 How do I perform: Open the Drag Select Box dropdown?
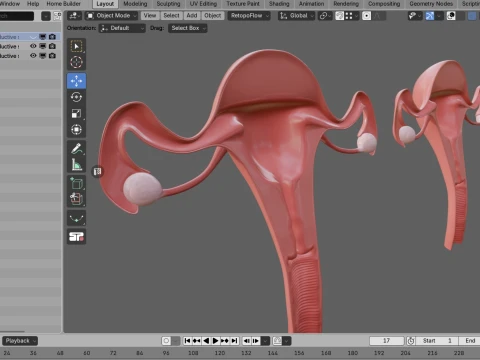[x=188, y=28]
